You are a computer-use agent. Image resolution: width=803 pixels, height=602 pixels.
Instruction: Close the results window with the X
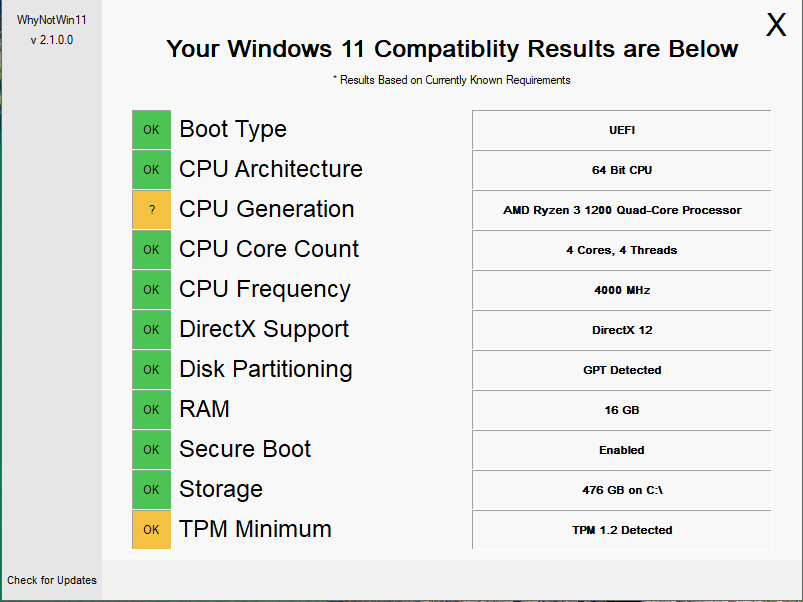click(x=776, y=25)
